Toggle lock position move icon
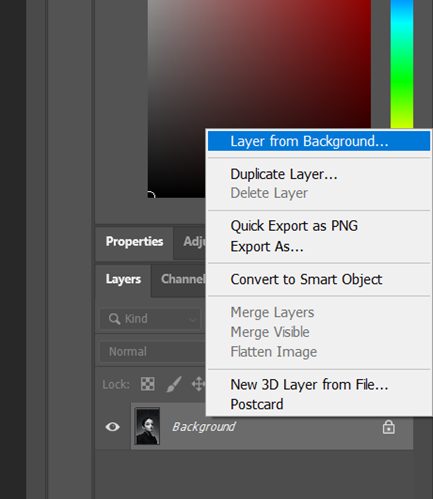Viewport: 433px width, 499px height. point(199,384)
